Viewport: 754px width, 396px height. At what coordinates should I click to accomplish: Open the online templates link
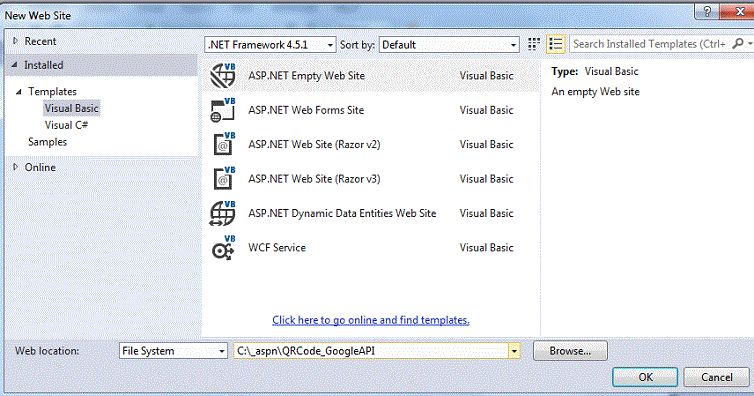click(x=371, y=320)
